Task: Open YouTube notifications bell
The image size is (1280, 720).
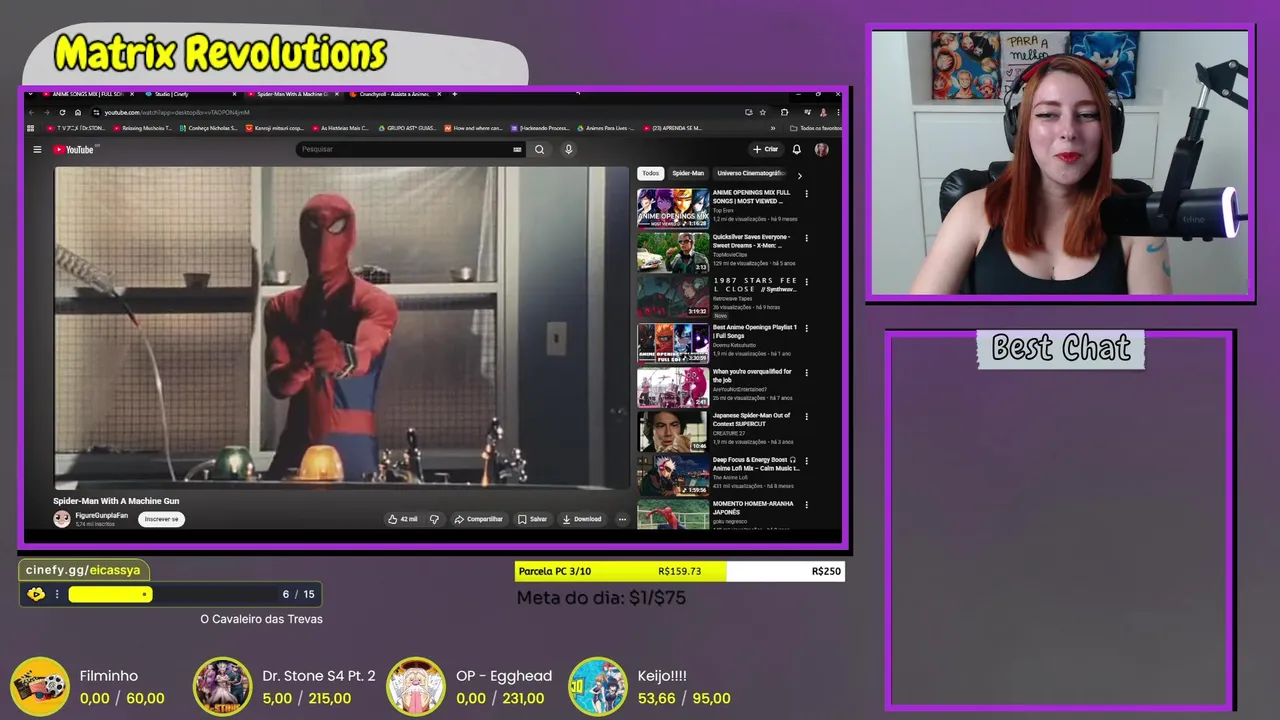Action: pyautogui.click(x=797, y=150)
